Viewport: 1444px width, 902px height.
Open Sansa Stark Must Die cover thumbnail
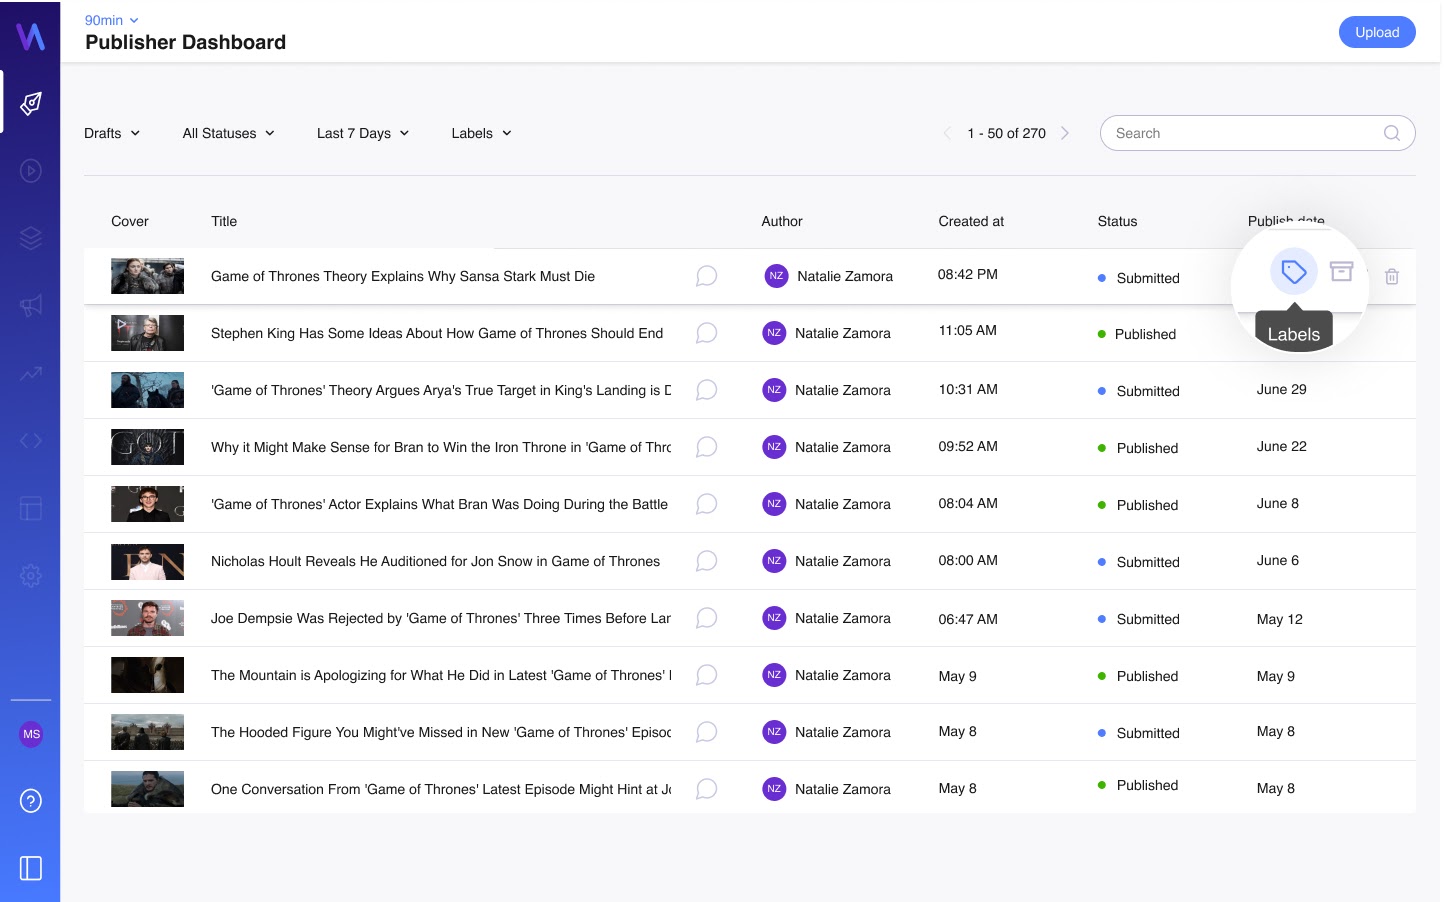147,276
